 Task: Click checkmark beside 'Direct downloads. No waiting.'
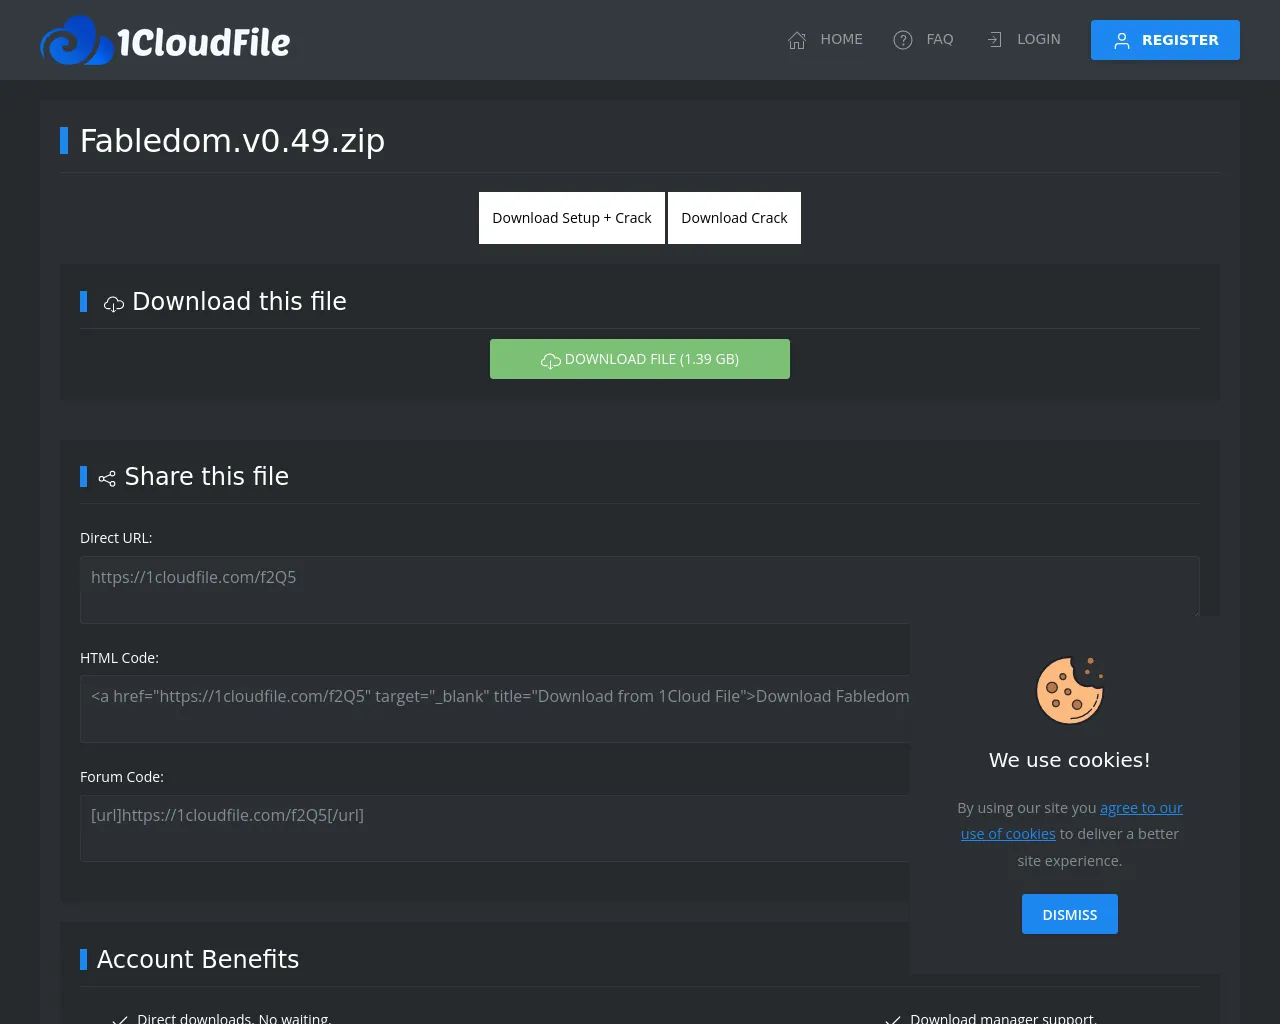[x=120, y=1018]
